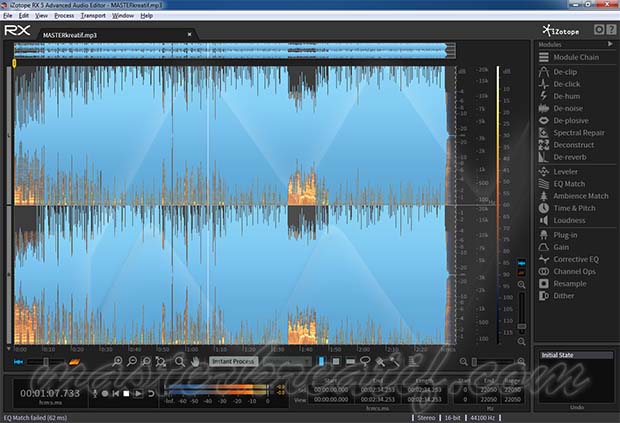Click the zoom out time icon
This screenshot has height=423, width=620.
point(132,361)
